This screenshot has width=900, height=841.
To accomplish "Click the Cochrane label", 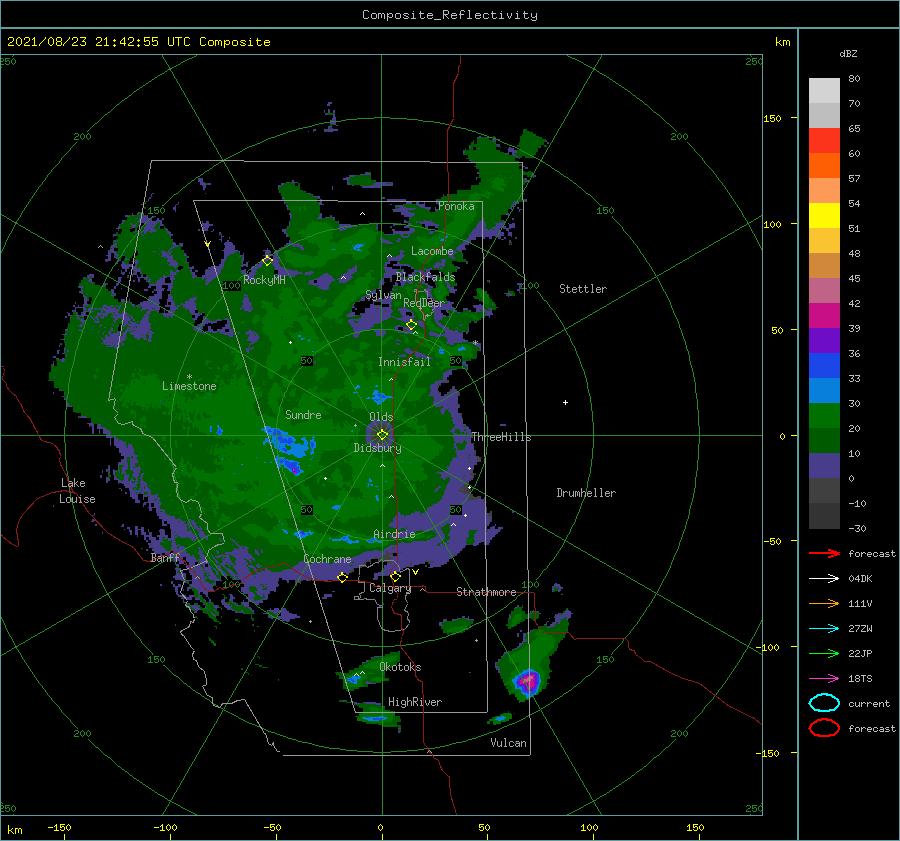I will [327, 559].
